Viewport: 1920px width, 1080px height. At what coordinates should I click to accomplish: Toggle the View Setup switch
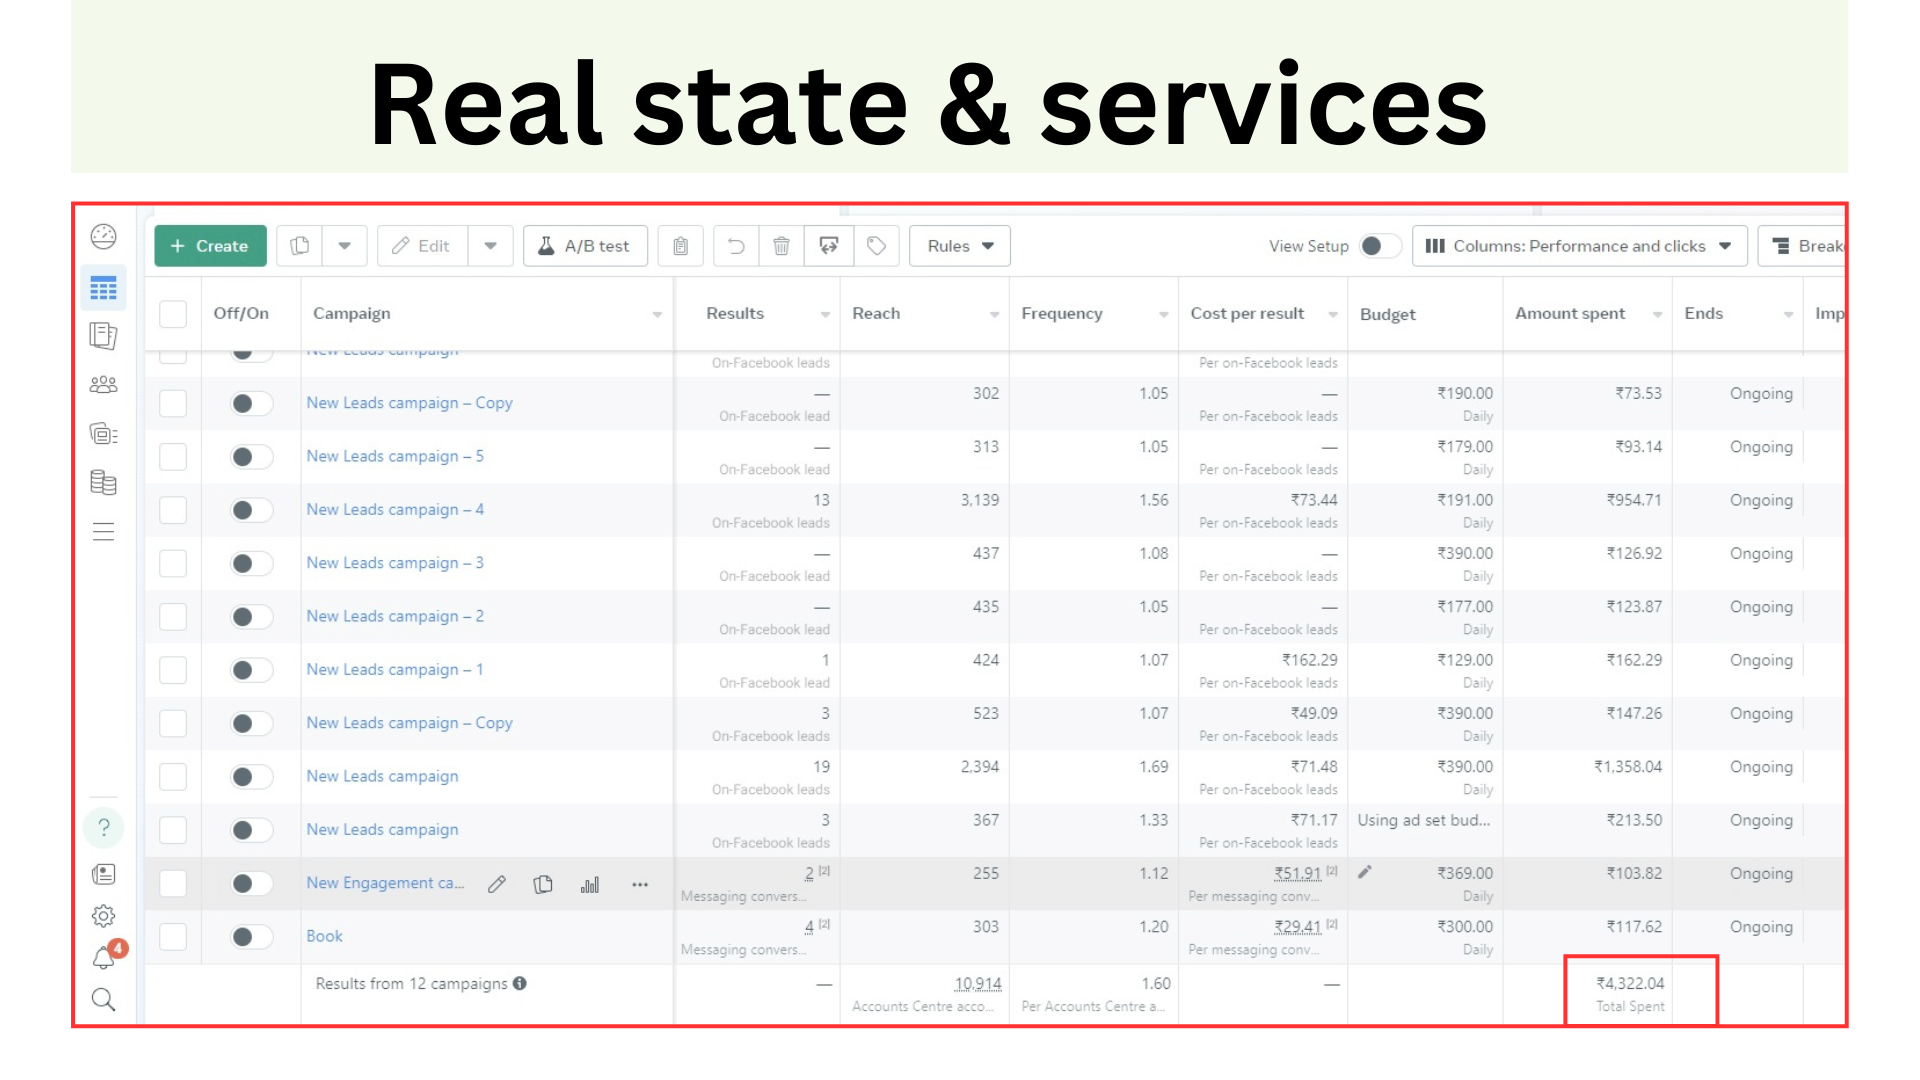[x=1379, y=246]
